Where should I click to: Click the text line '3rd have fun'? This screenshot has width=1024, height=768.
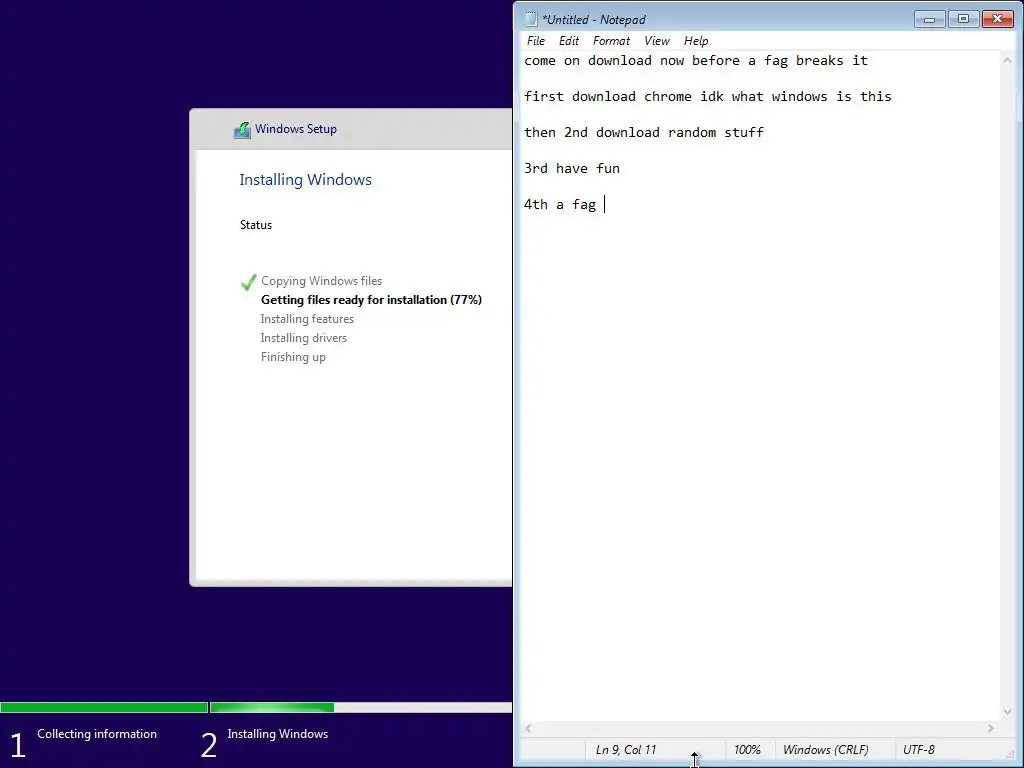pos(572,168)
